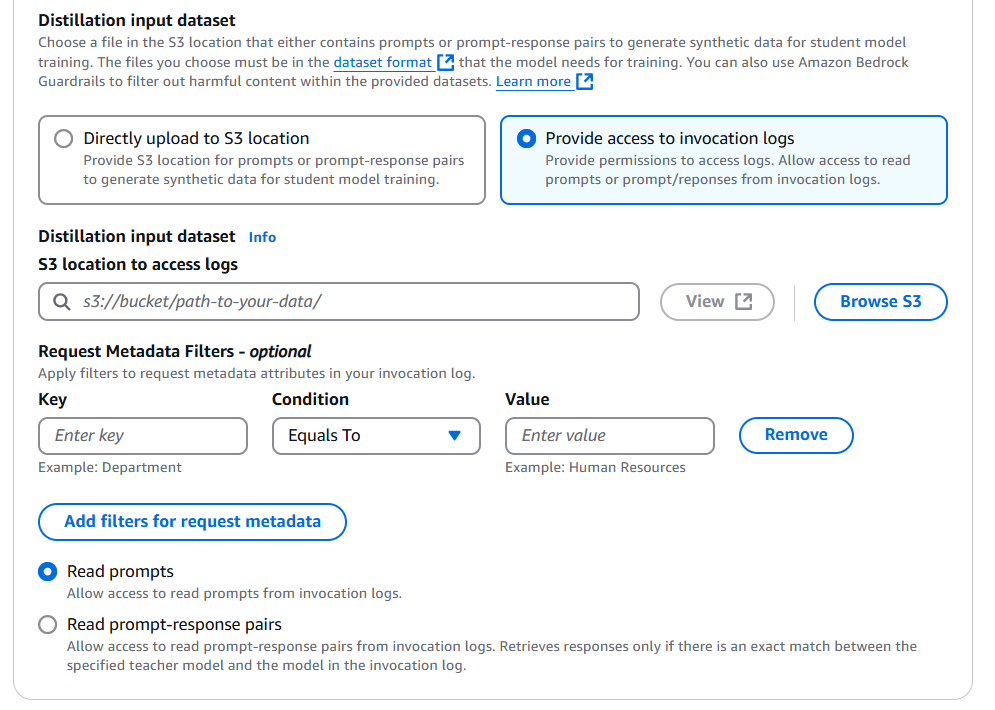
Task: Select Provide access to invocation logs option
Action: coord(526,138)
